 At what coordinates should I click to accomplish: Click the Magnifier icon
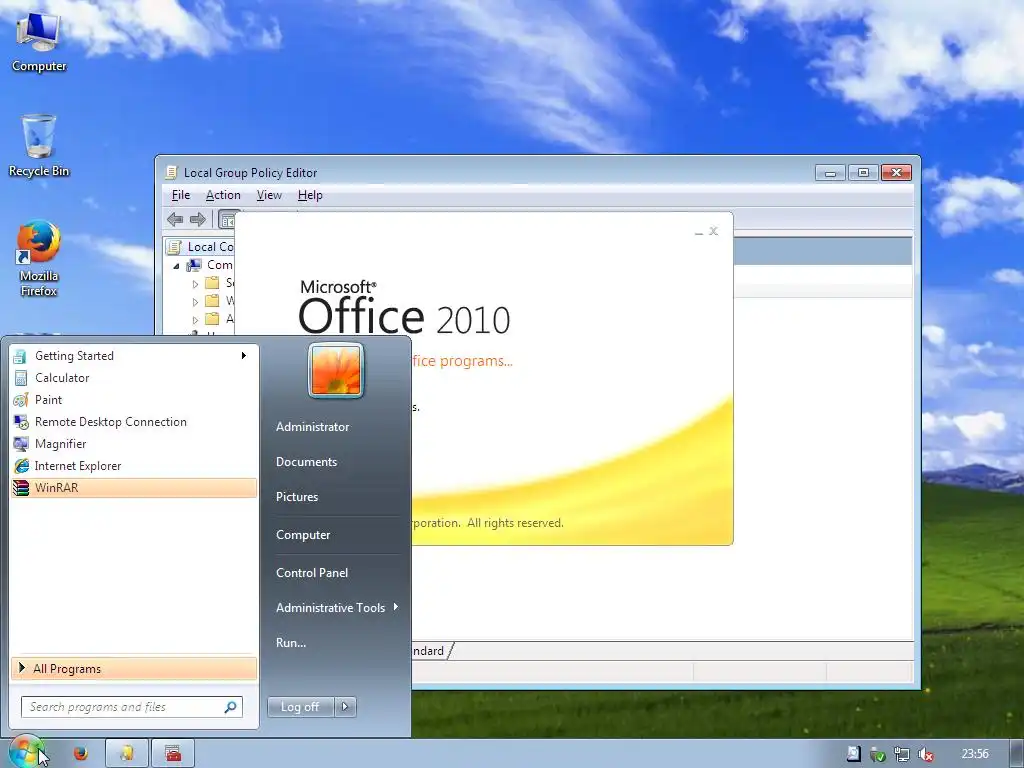point(21,444)
